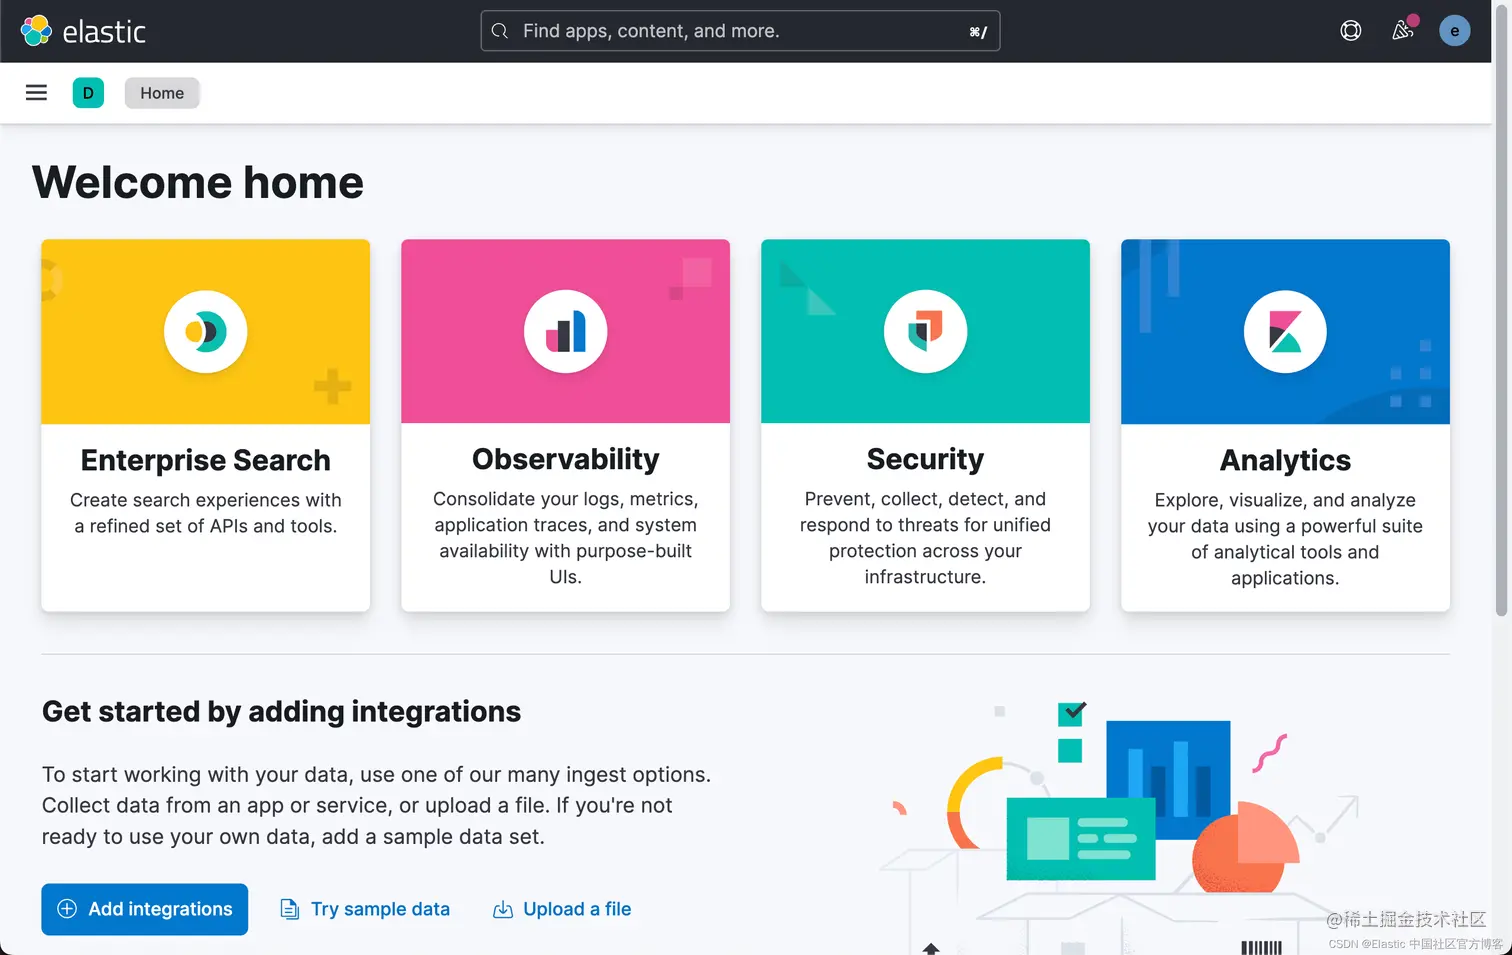Click the page vertical scrollbar
Screen dimensions: 1512x955
1502,310
